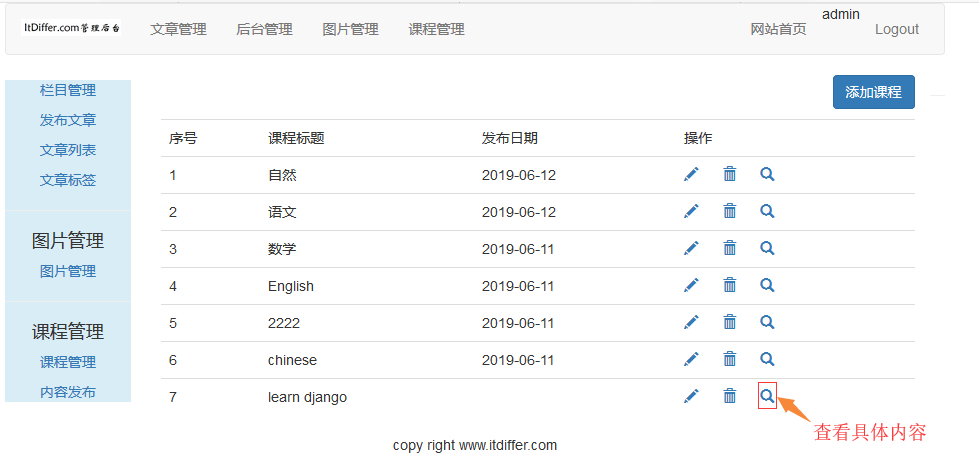979x464 pixels.
Task: Open 文章管理 in top navbar
Action: tap(178, 29)
